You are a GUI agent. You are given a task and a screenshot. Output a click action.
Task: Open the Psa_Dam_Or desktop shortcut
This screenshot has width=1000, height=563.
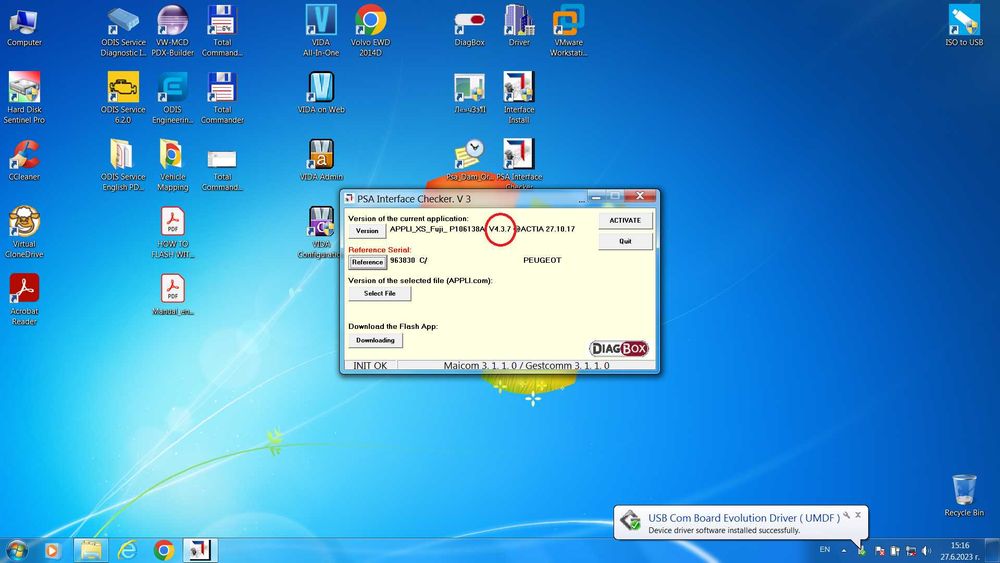click(x=469, y=161)
